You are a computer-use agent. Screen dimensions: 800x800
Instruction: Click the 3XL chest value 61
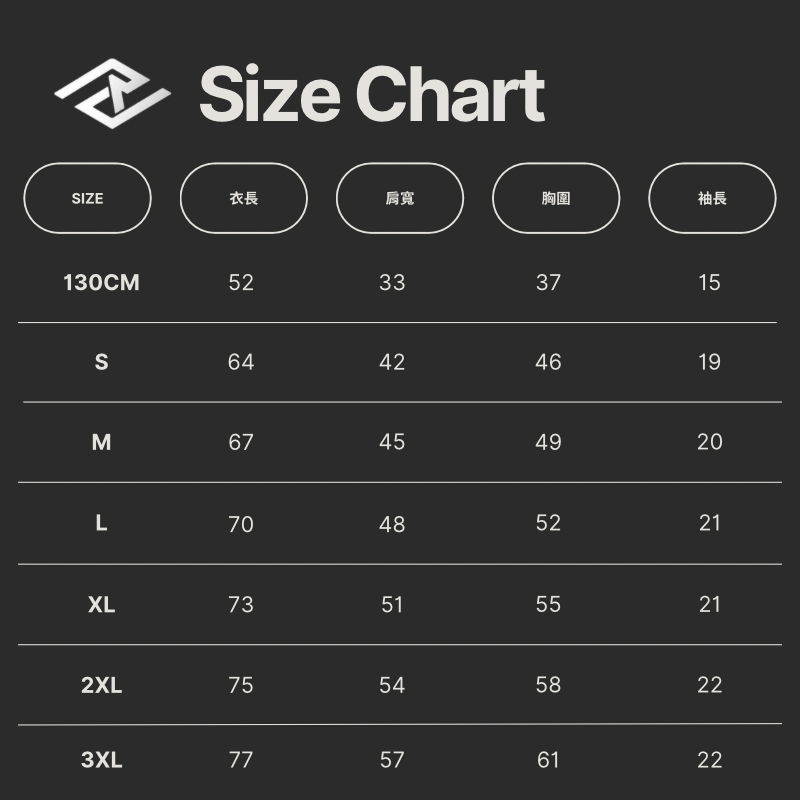[548, 760]
